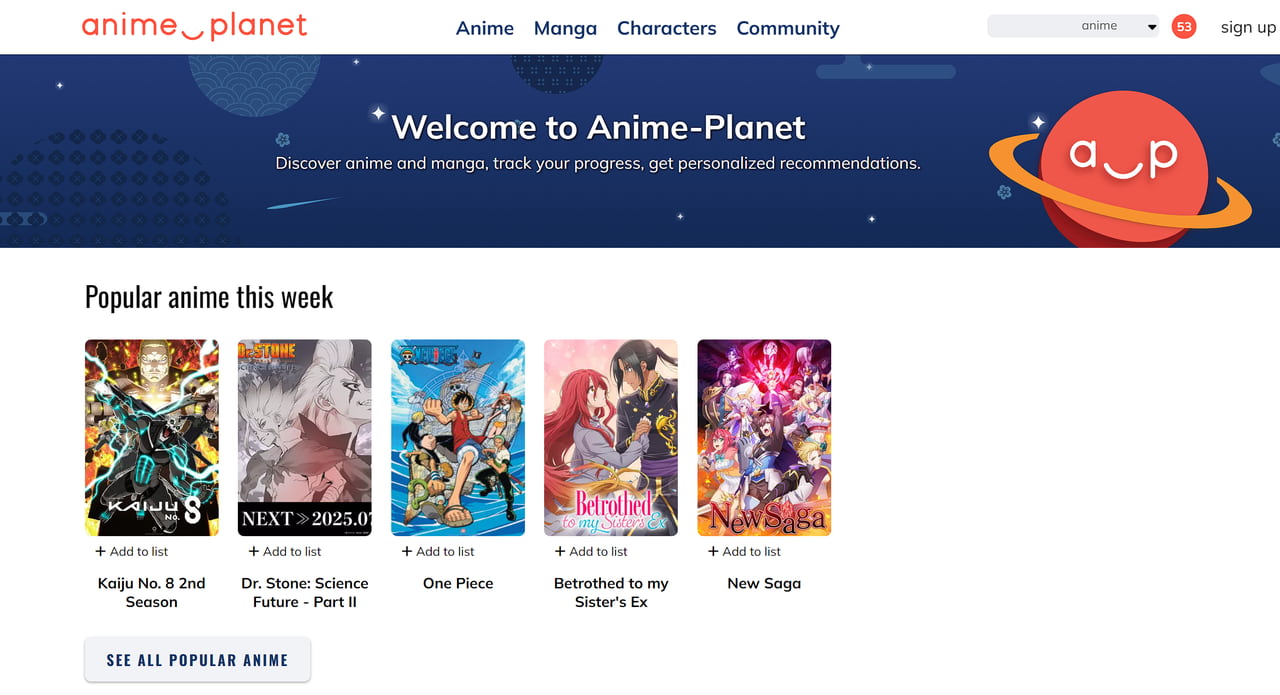Click the red a_p planet logo
Screen dimensions: 1280x695
1122,167
